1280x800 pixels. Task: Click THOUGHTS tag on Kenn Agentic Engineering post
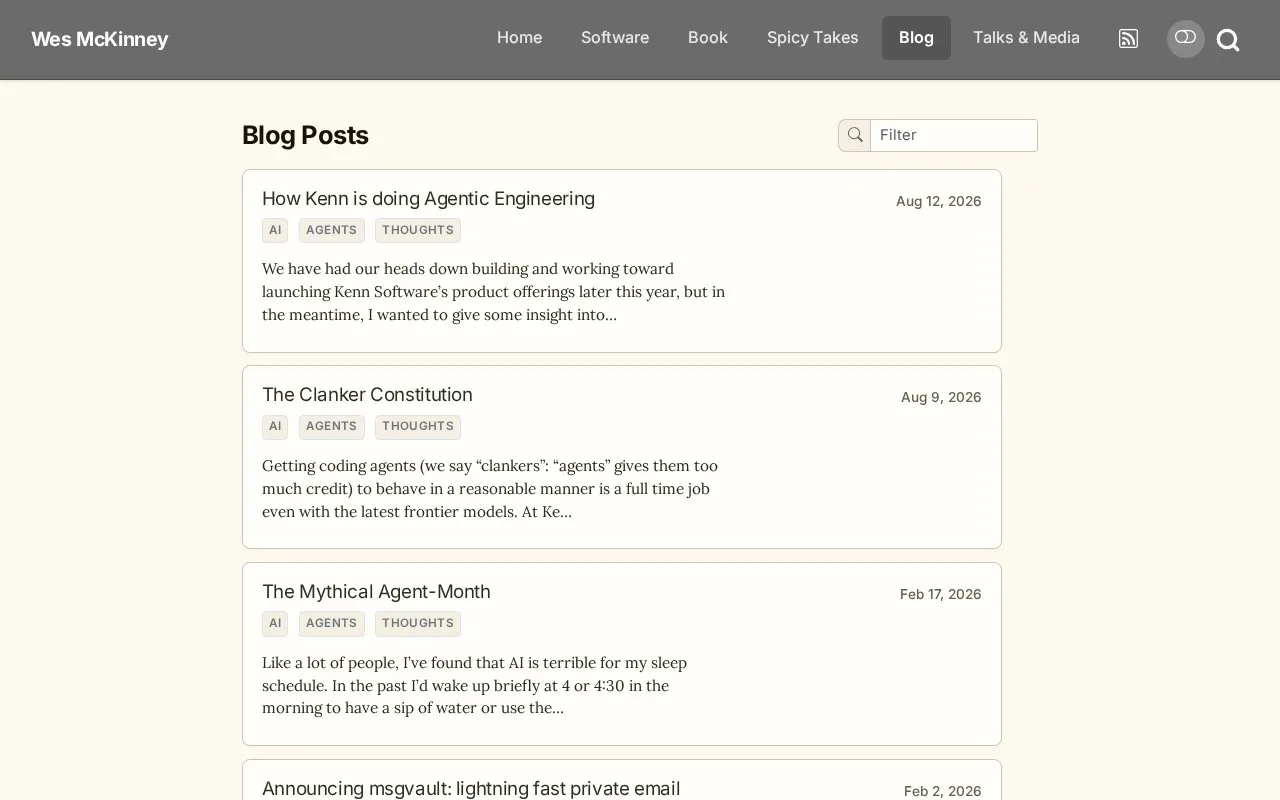418,230
